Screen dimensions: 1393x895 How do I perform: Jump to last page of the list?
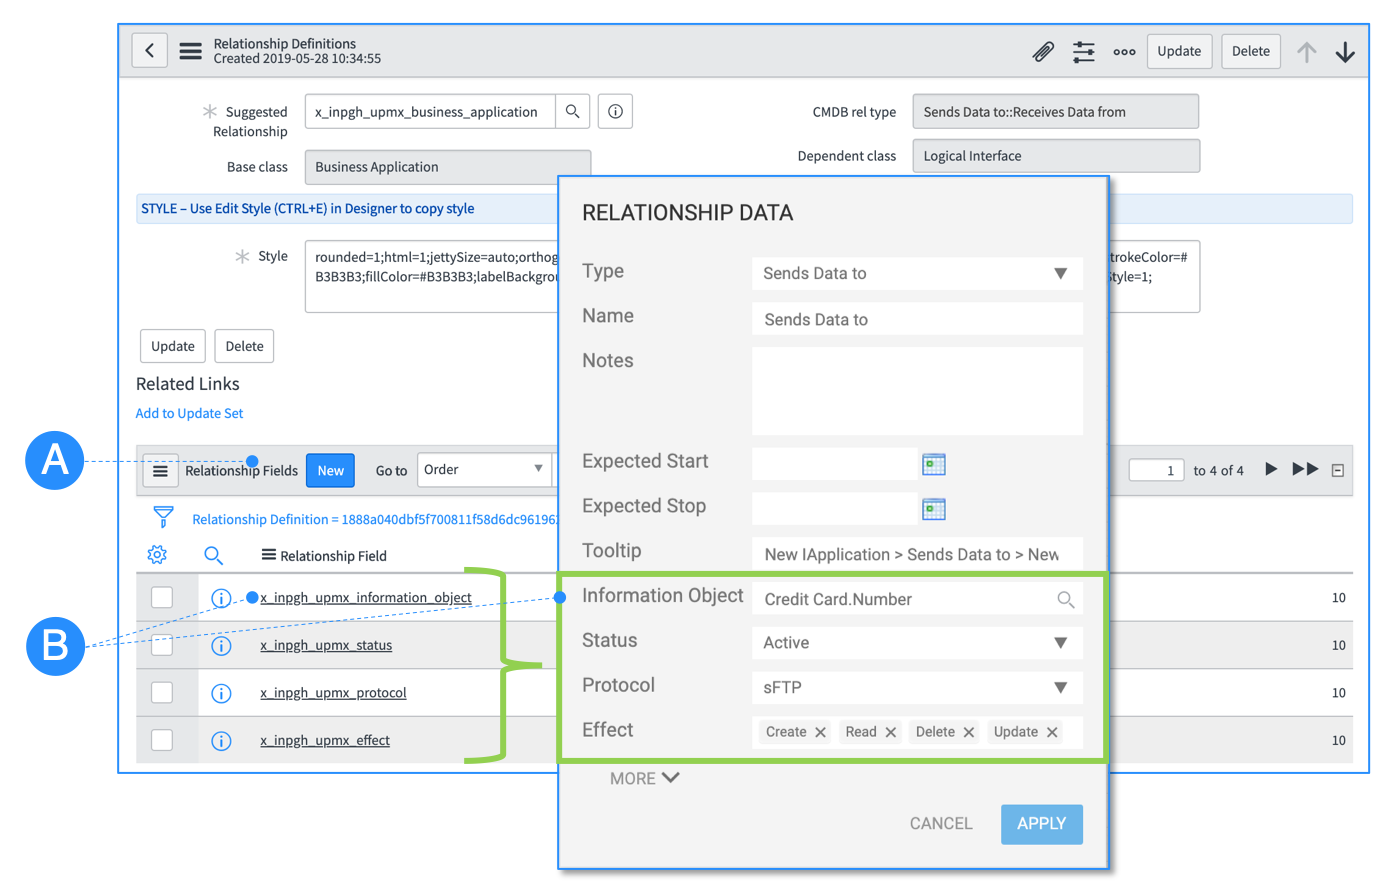[1305, 469]
